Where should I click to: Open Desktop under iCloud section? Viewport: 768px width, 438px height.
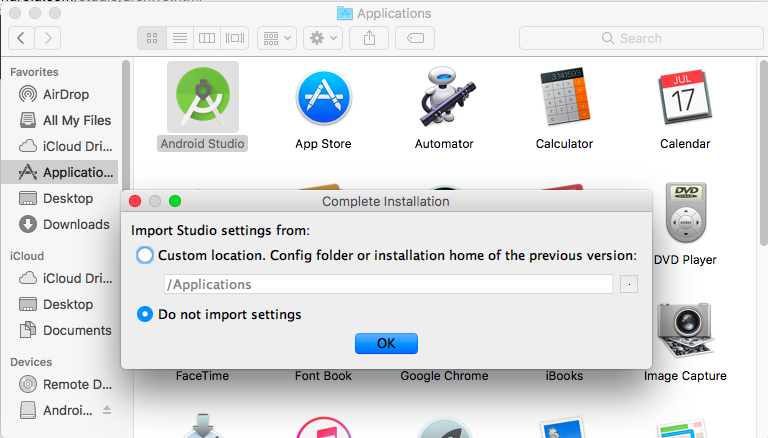60,304
